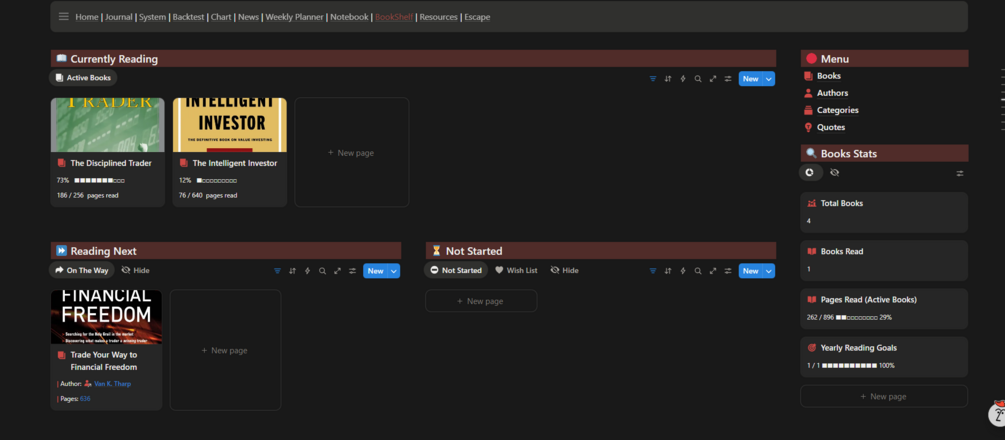Switch to the Wish List tab
Viewport: 1005px width, 440px height.
516,271
